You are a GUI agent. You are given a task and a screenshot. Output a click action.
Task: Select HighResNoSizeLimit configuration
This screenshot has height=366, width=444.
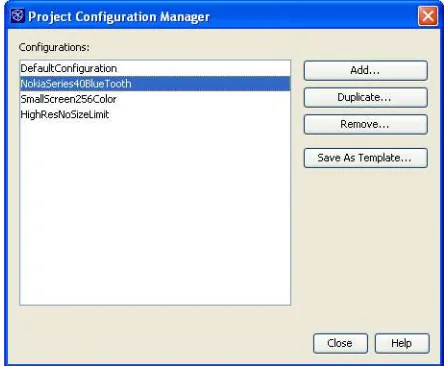pyautogui.click(x=155, y=114)
